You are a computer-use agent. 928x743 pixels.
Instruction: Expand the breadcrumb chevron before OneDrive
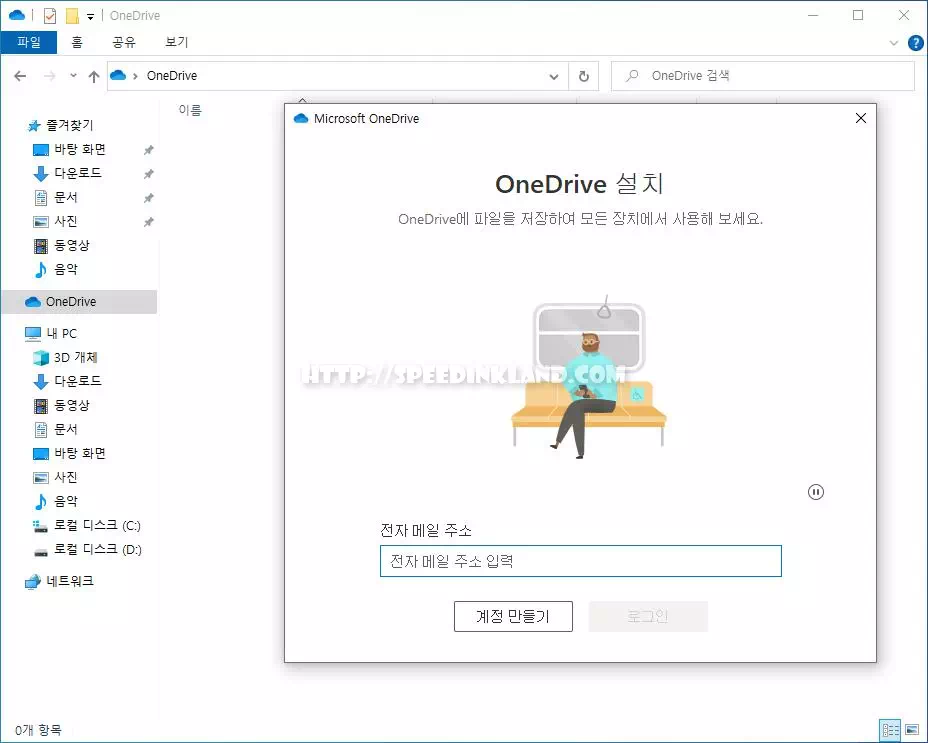pos(136,76)
